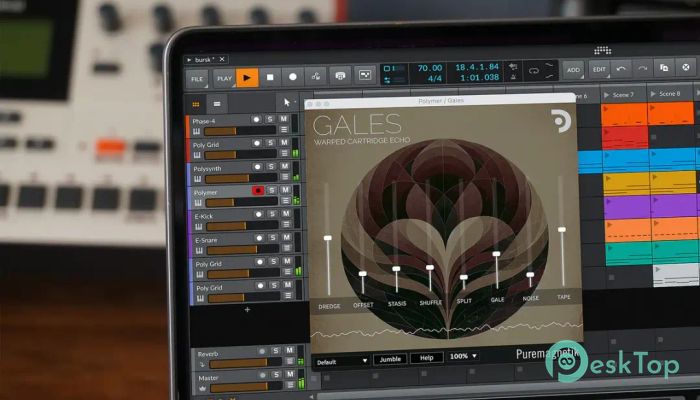
Task: Arm recording on Phase-4 track
Action: pyautogui.click(x=256, y=119)
